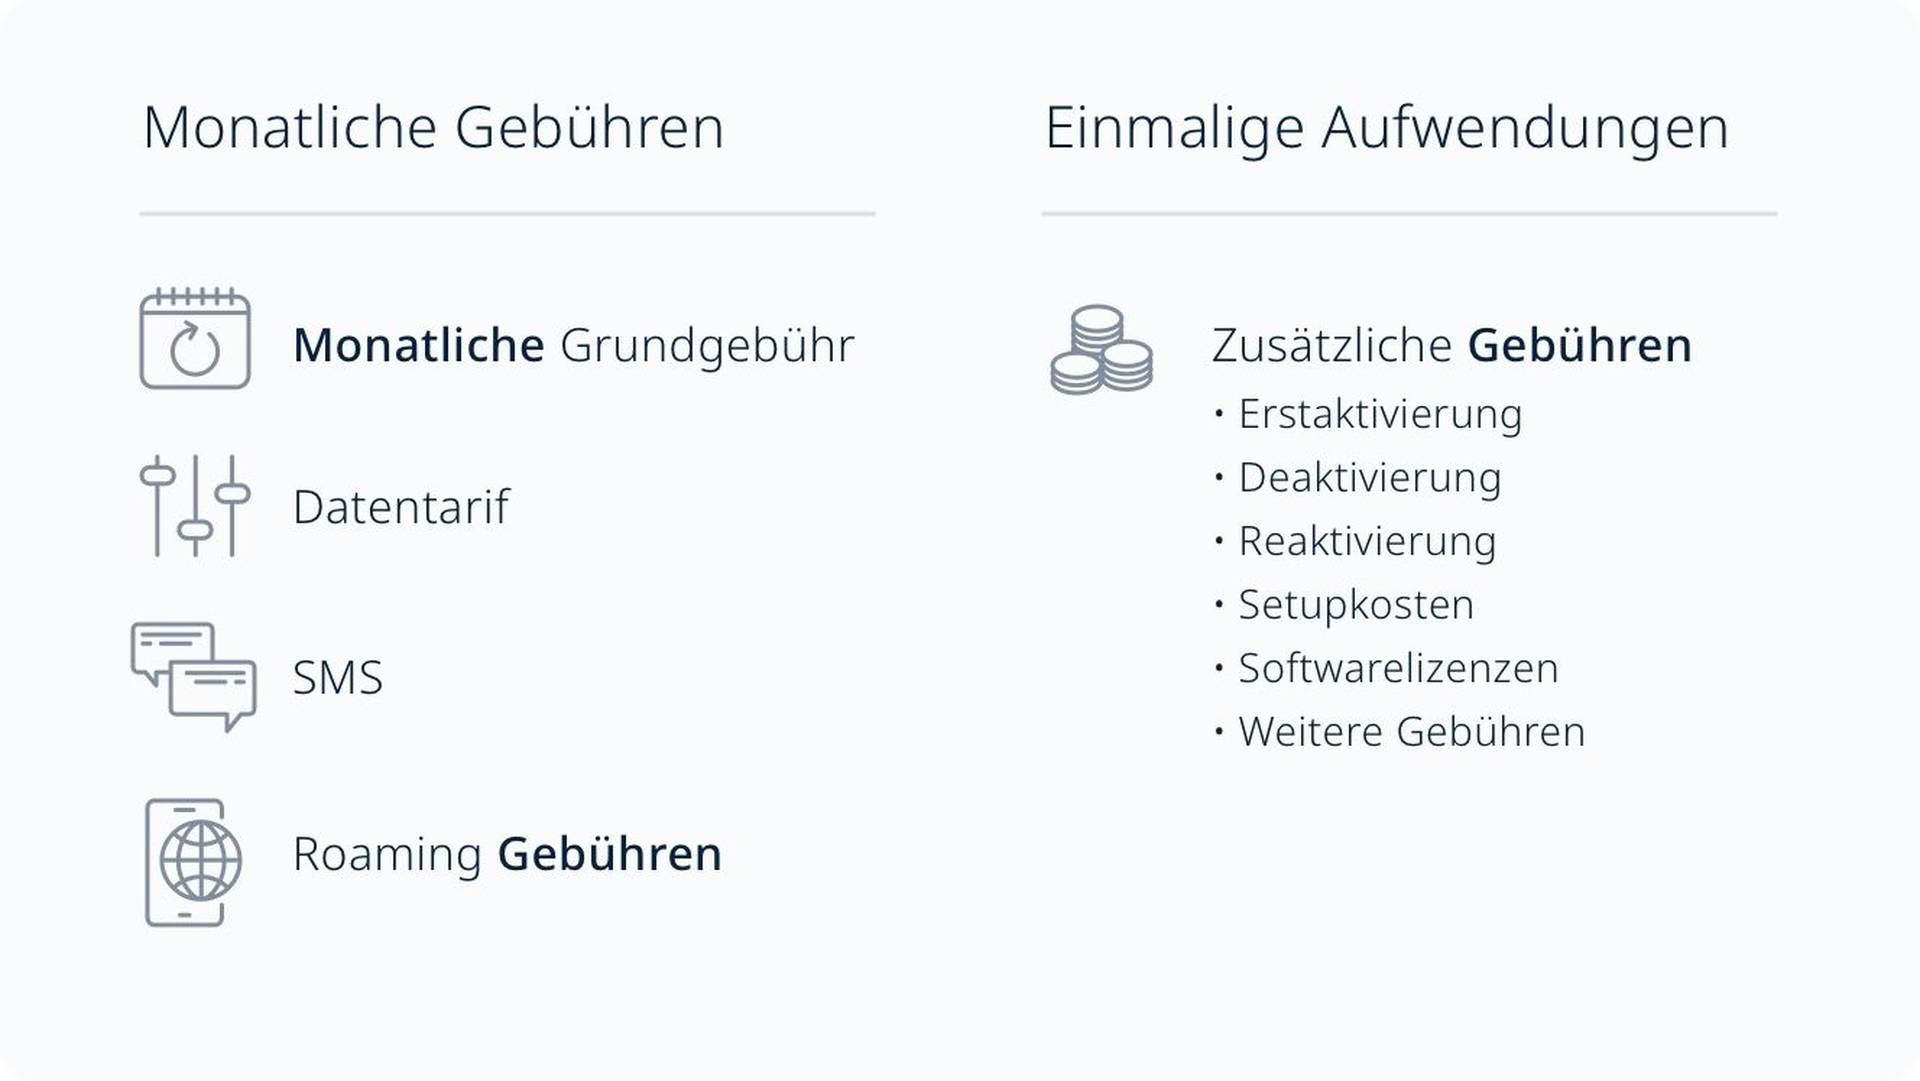Select the Datentarif label
Image resolution: width=1920 pixels, height=1081 pixels.
(x=401, y=506)
